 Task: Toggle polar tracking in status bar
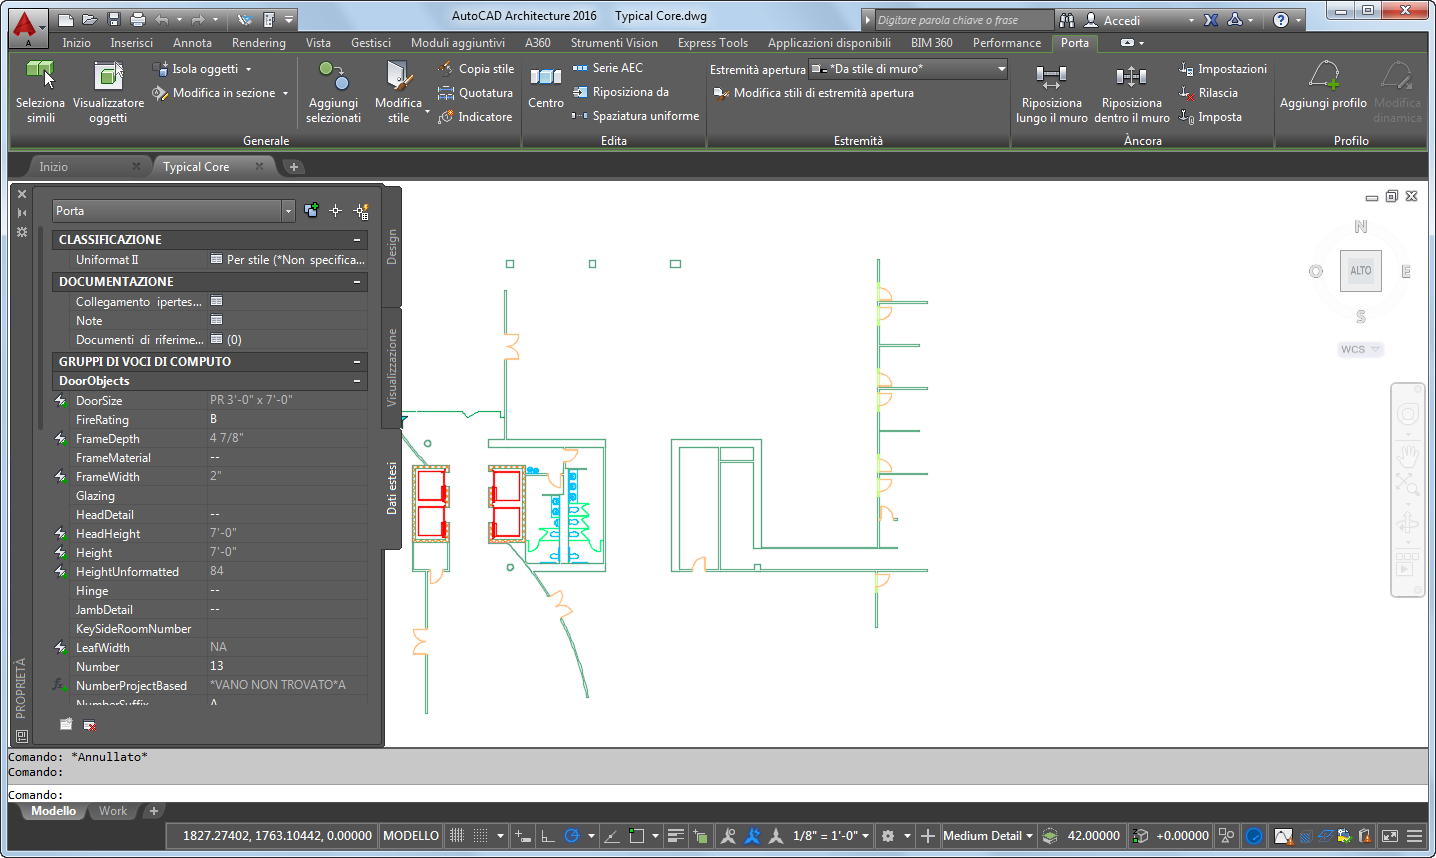coord(572,836)
